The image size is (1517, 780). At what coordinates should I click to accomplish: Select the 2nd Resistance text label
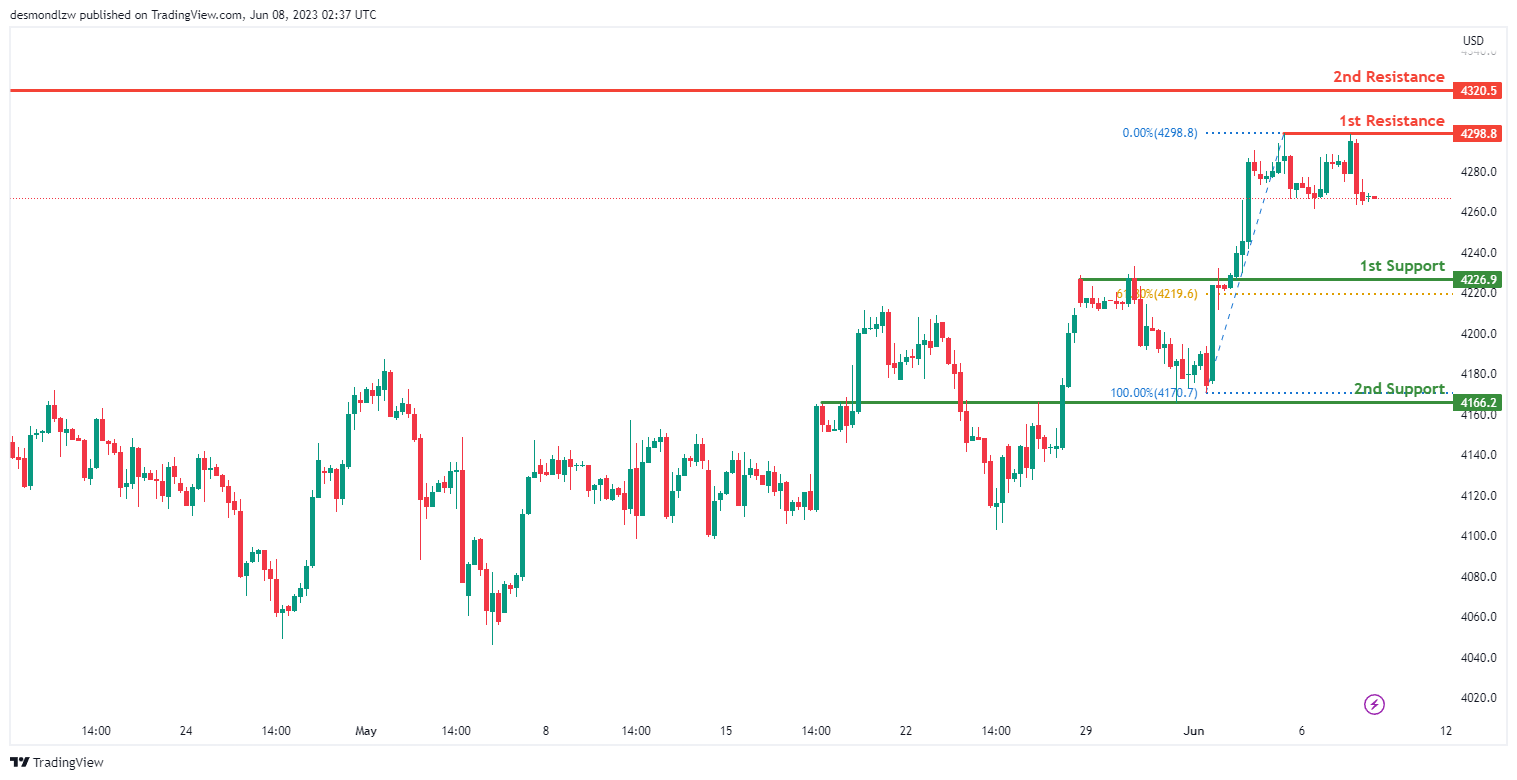tap(1388, 77)
